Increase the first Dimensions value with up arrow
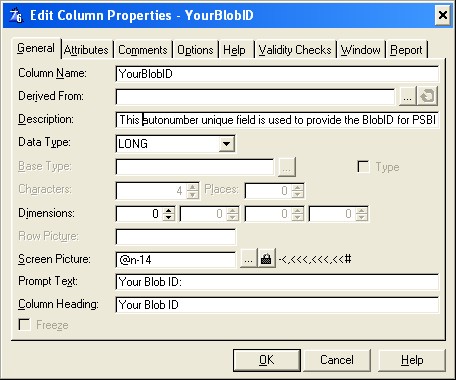 point(169,210)
